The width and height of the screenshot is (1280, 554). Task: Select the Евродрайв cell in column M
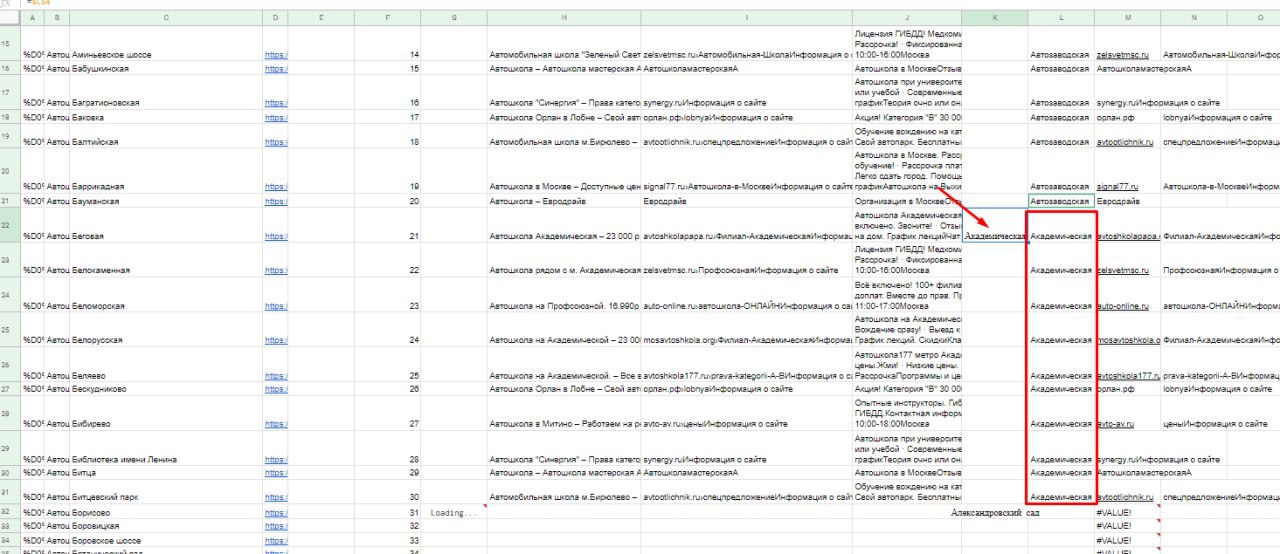coord(1127,201)
